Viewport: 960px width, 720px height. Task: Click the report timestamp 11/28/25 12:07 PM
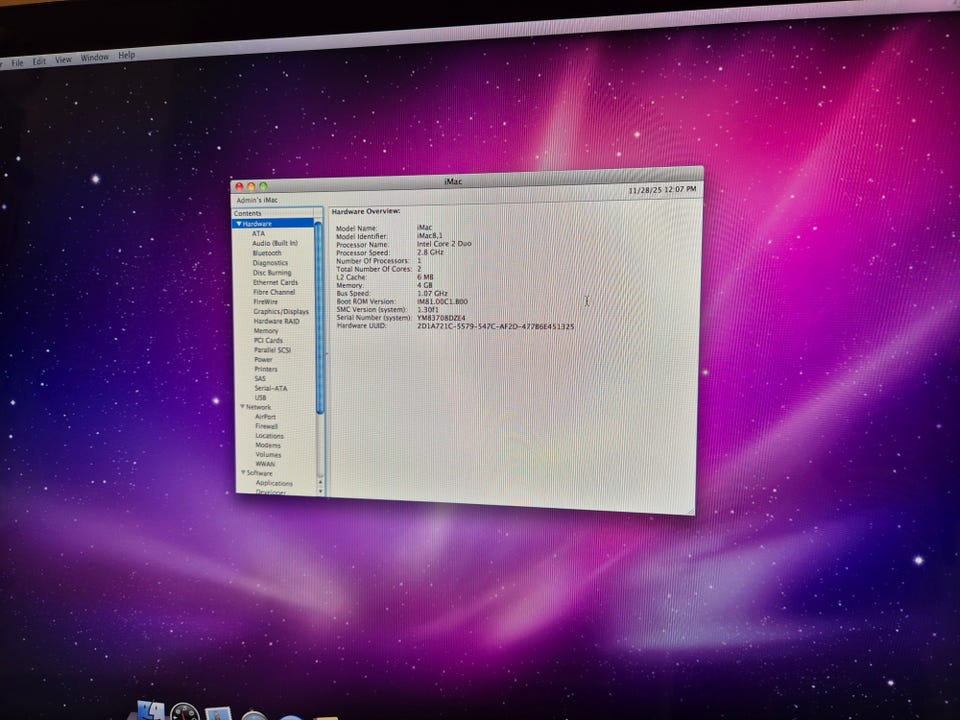[662, 190]
